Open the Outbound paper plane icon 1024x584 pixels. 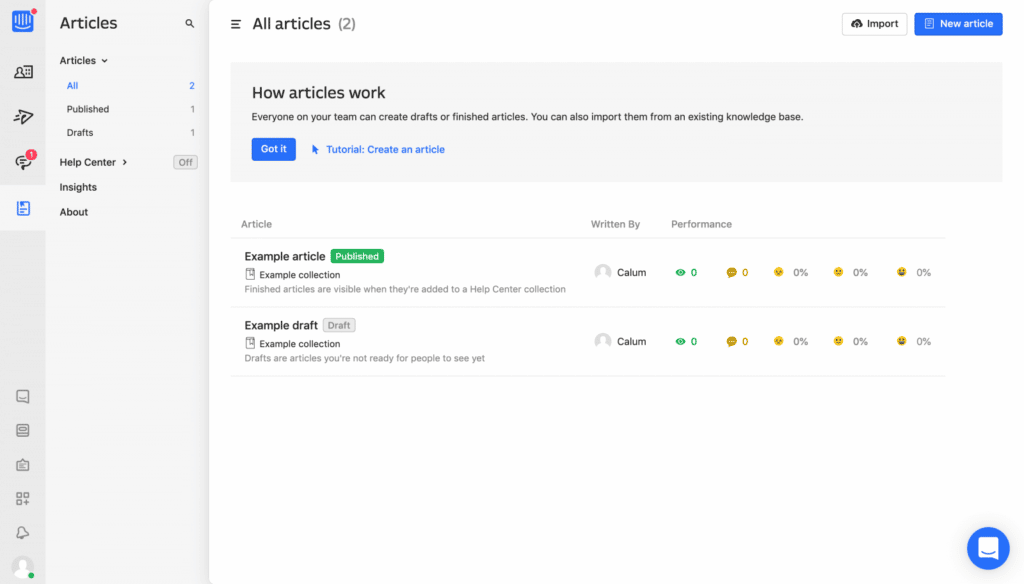coord(23,117)
